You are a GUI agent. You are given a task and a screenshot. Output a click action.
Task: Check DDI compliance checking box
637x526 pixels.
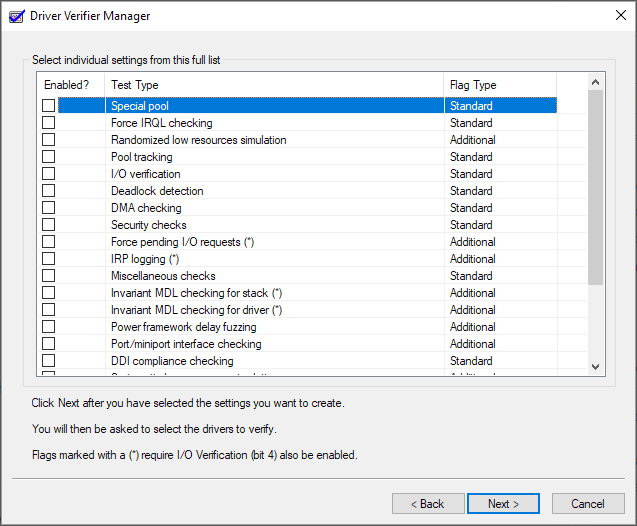coord(48,361)
